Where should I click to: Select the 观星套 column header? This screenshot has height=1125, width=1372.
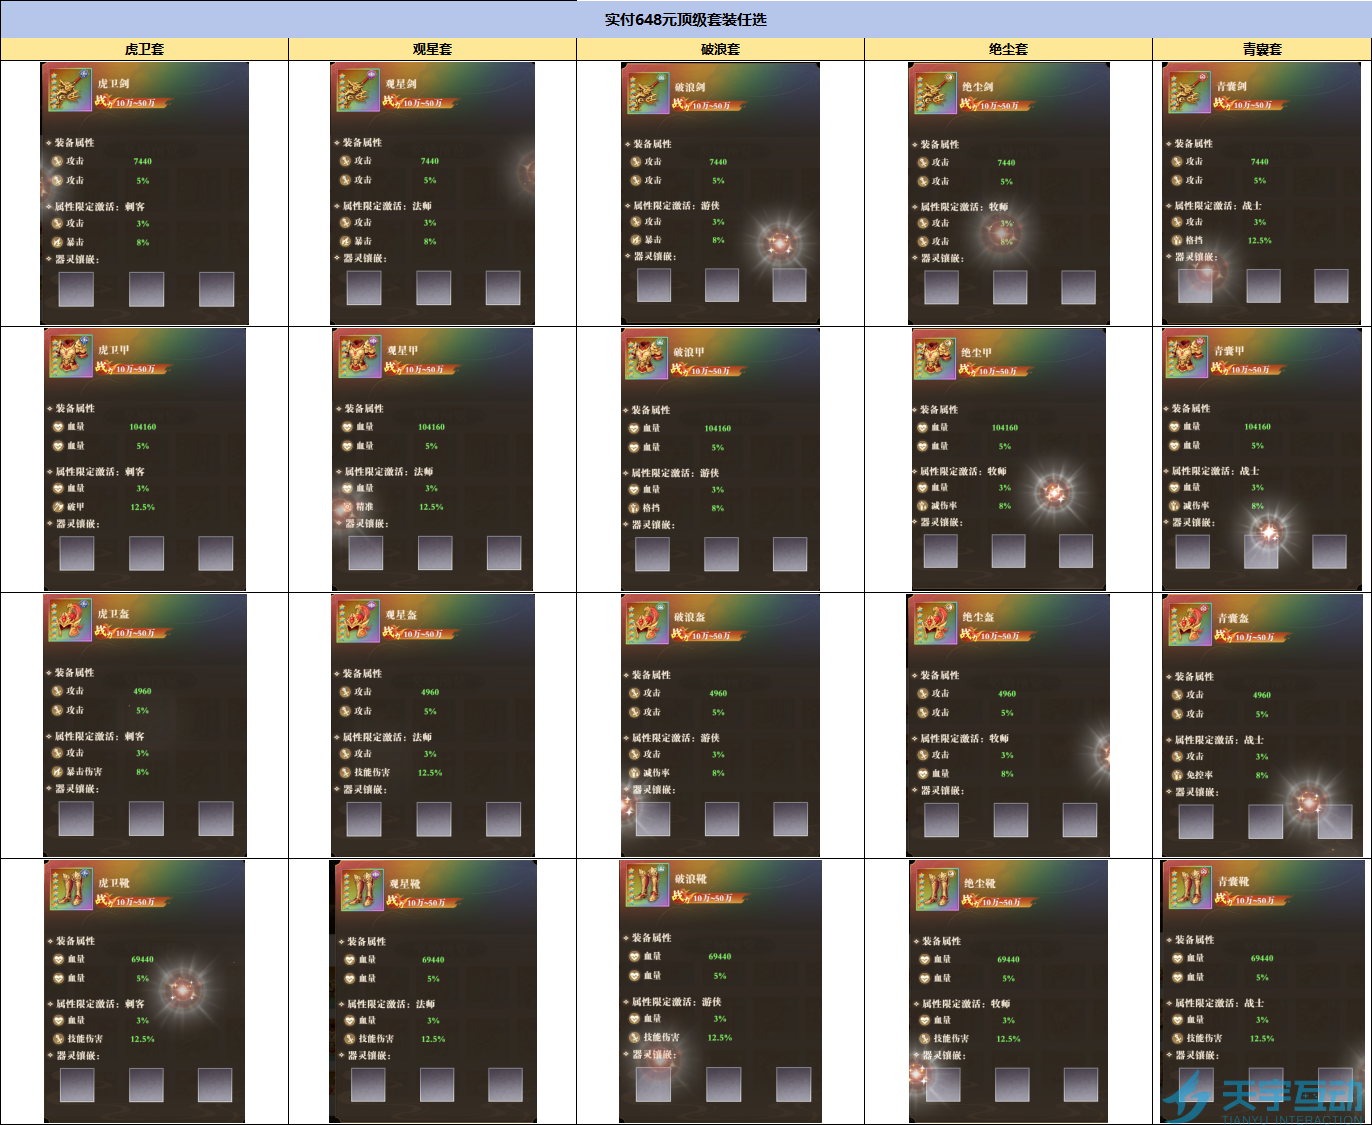pos(433,49)
